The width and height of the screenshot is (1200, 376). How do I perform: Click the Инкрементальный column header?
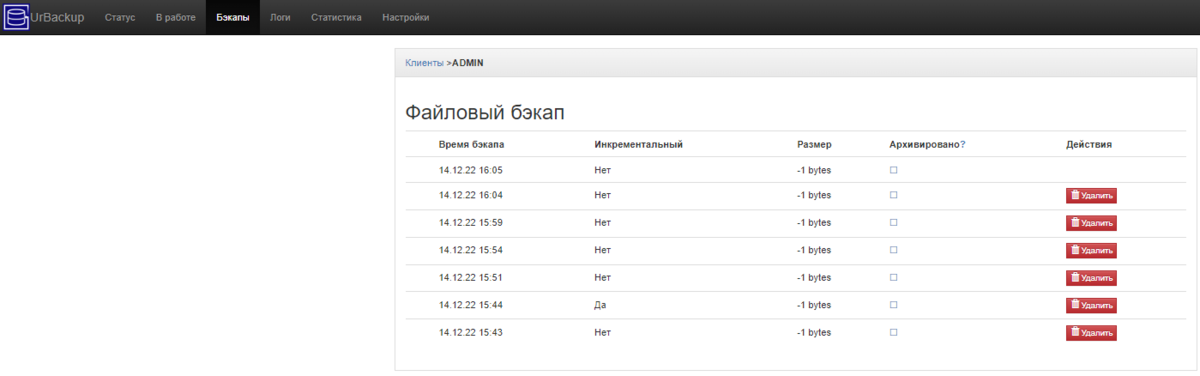[x=638, y=145]
